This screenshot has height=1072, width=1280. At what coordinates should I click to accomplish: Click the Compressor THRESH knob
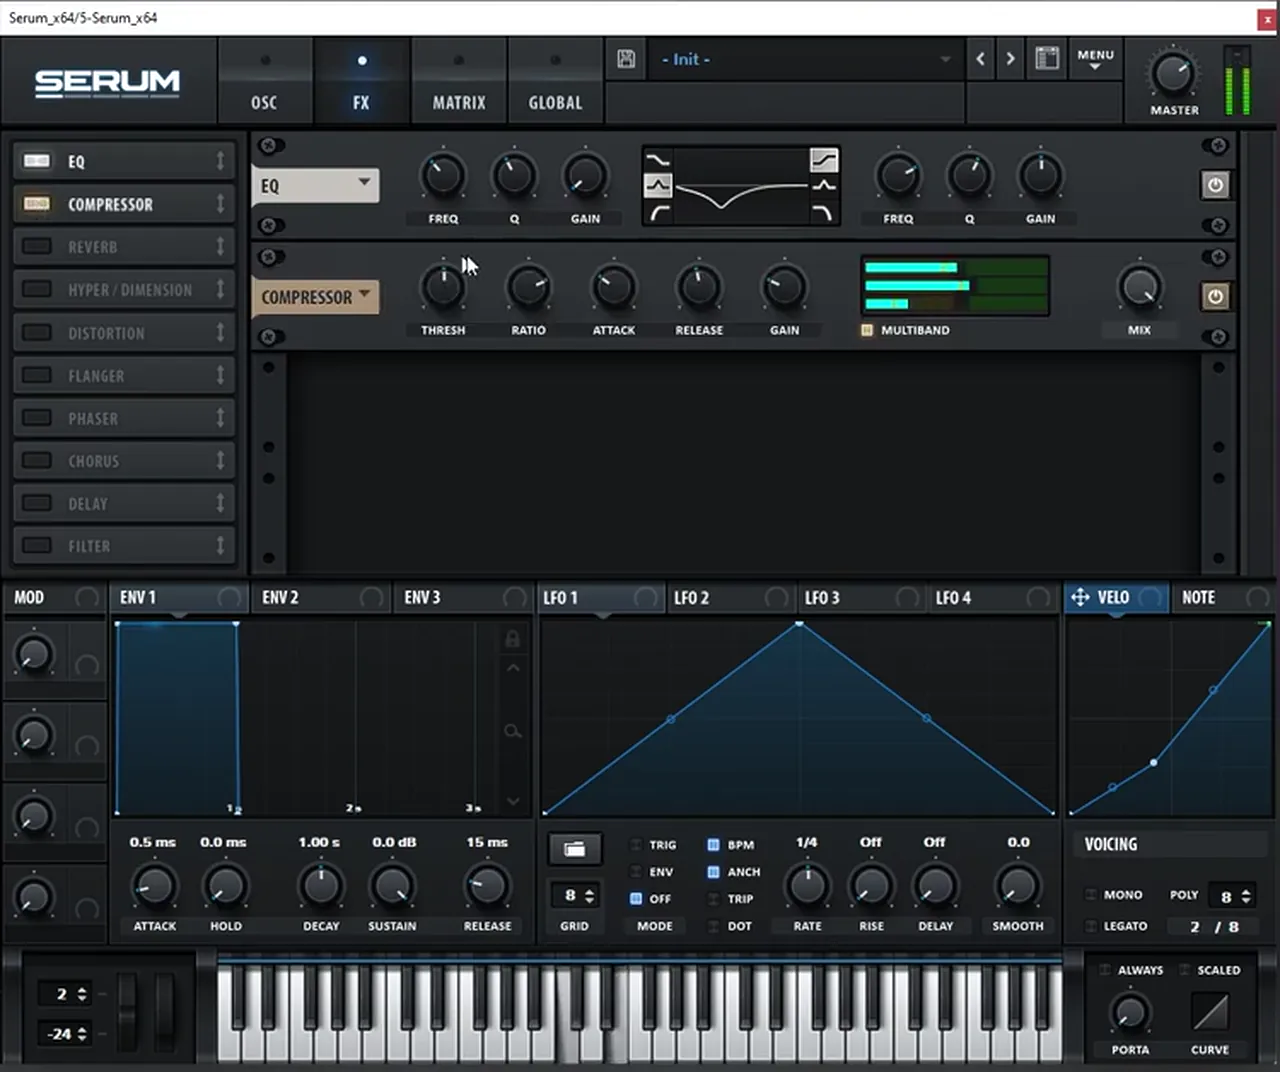(442, 287)
